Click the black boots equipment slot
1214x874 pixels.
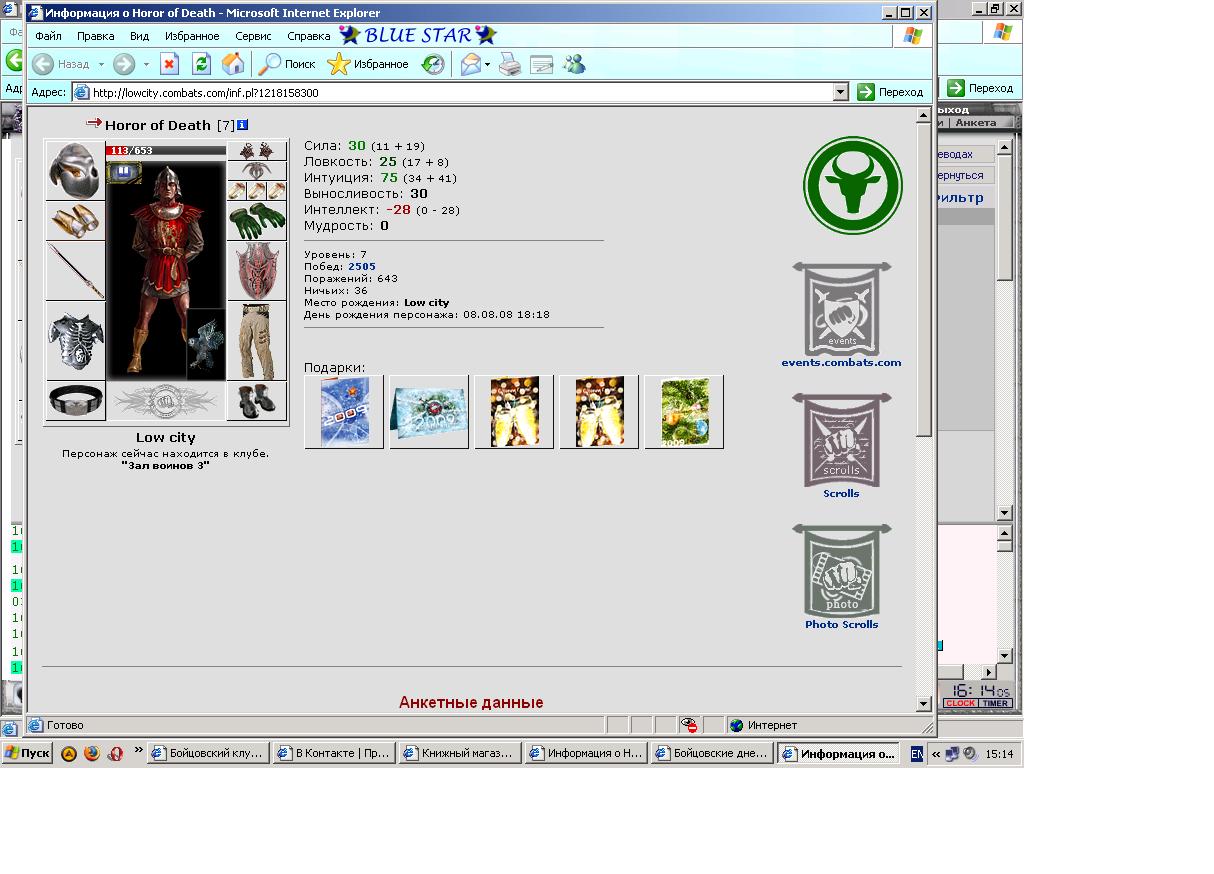(x=257, y=401)
